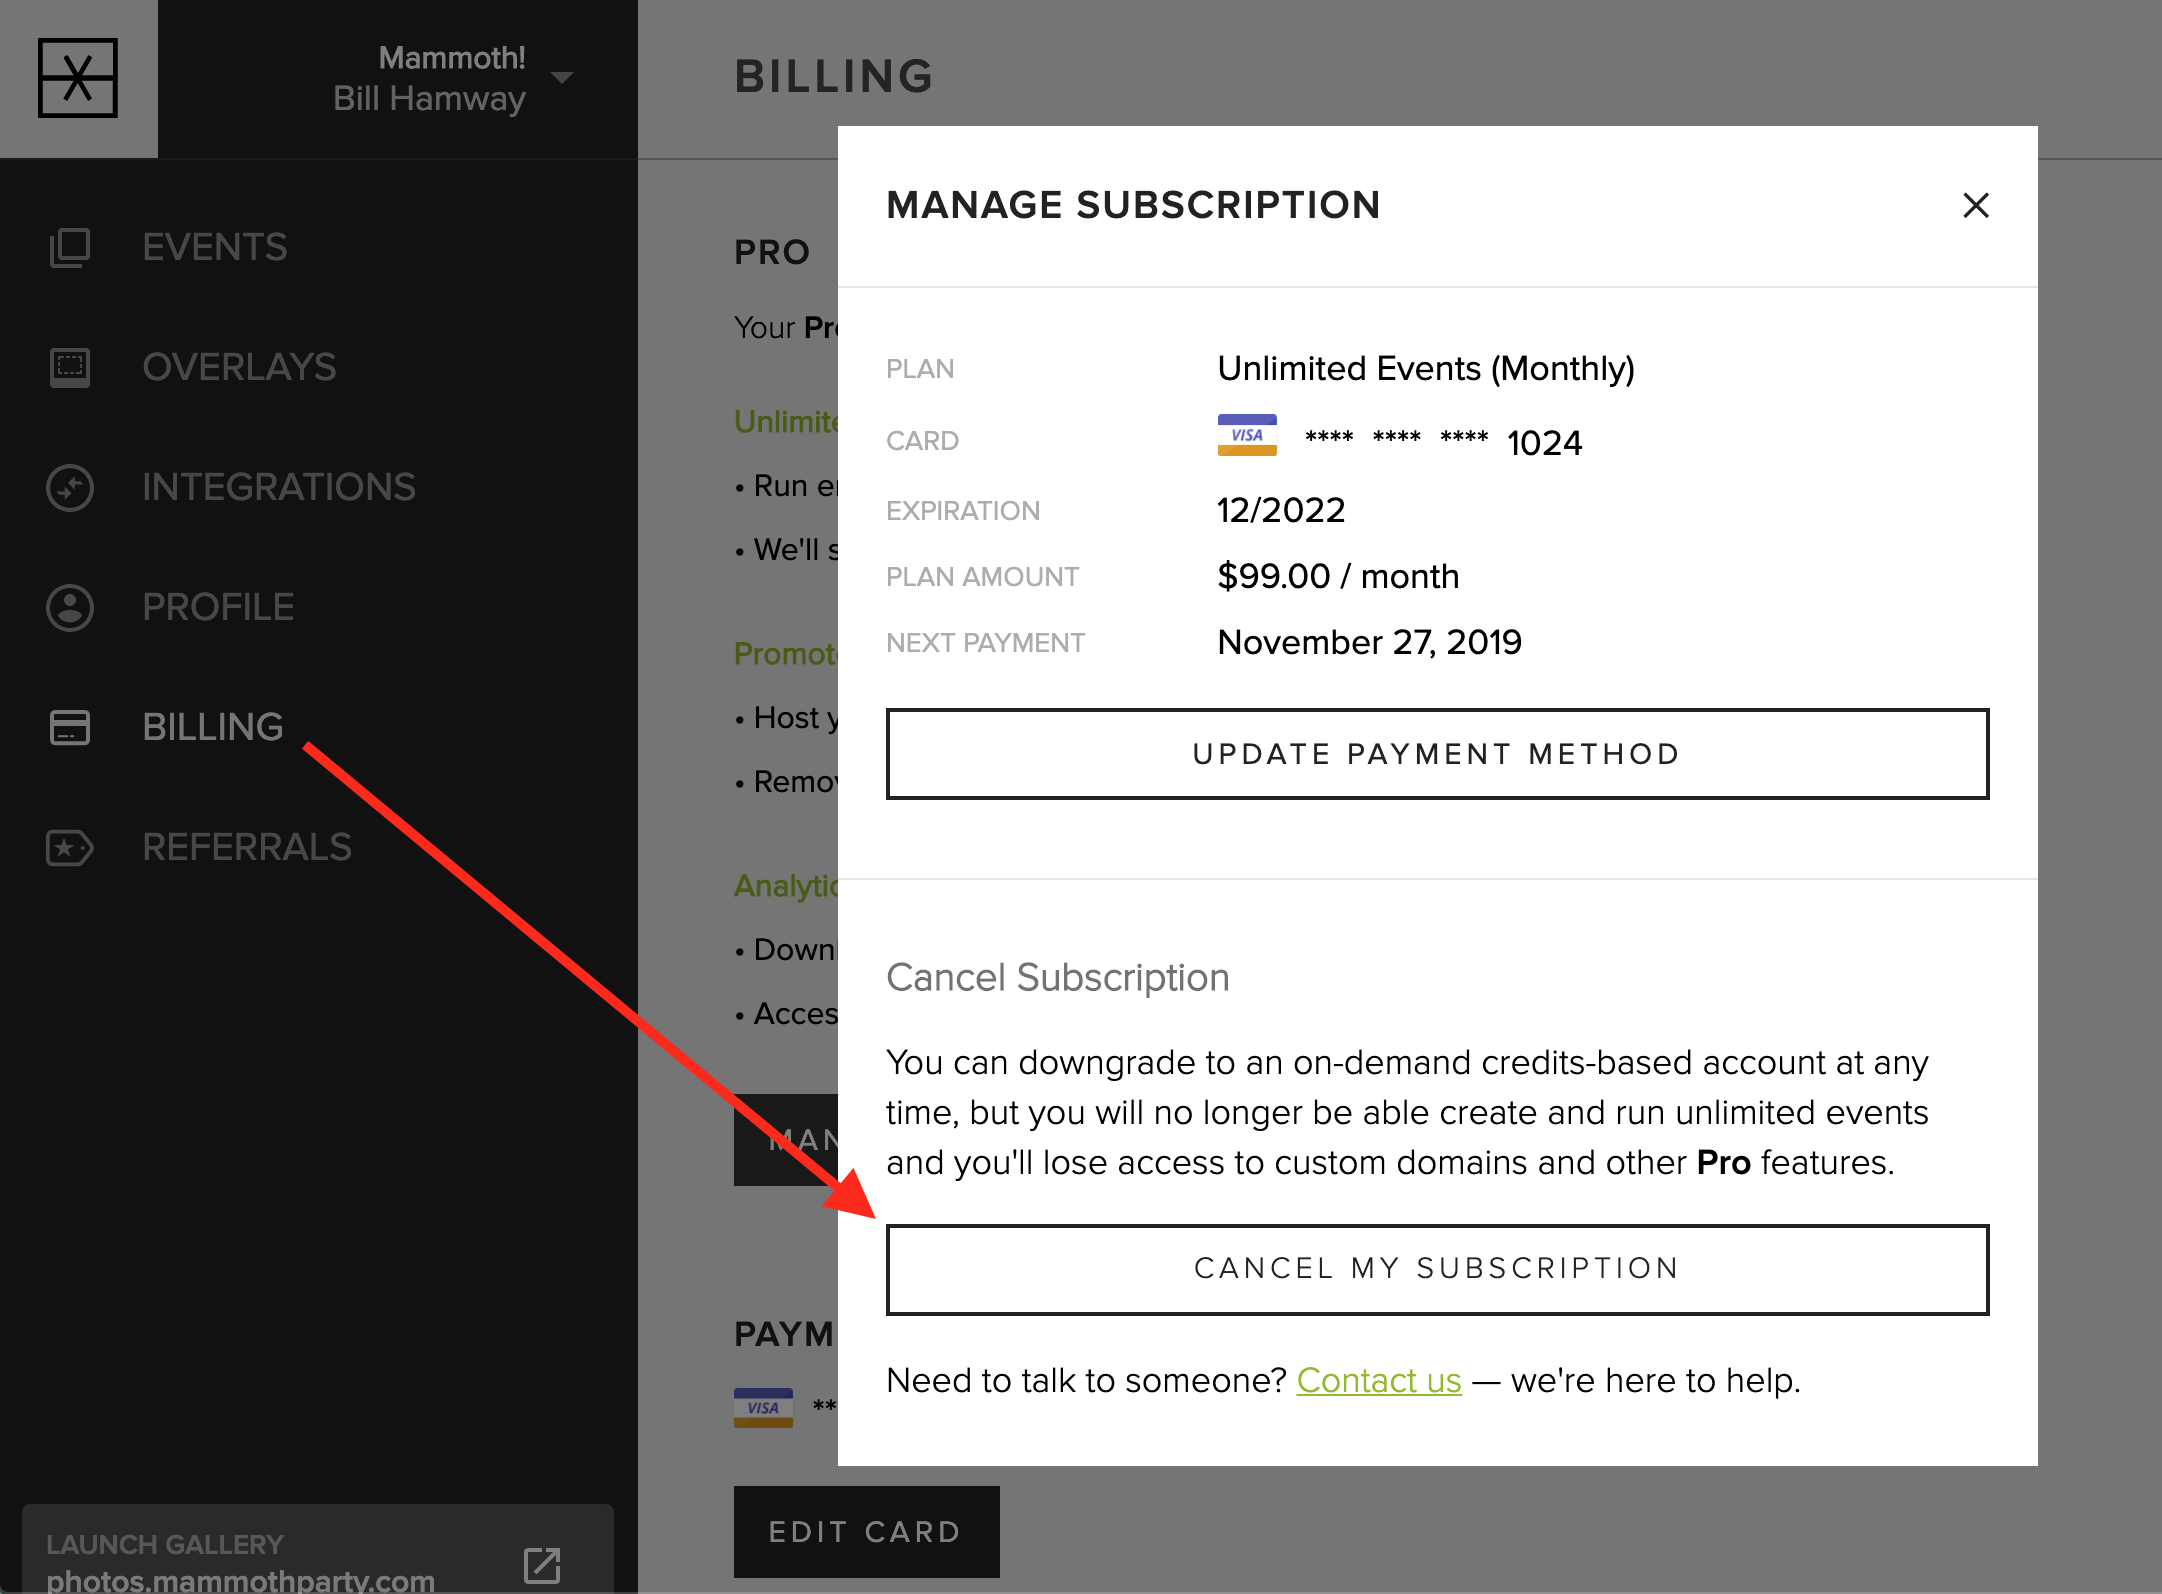Viewport: 2162px width, 1594px height.
Task: Close the Manage Subscription dialog
Action: [x=1975, y=205]
